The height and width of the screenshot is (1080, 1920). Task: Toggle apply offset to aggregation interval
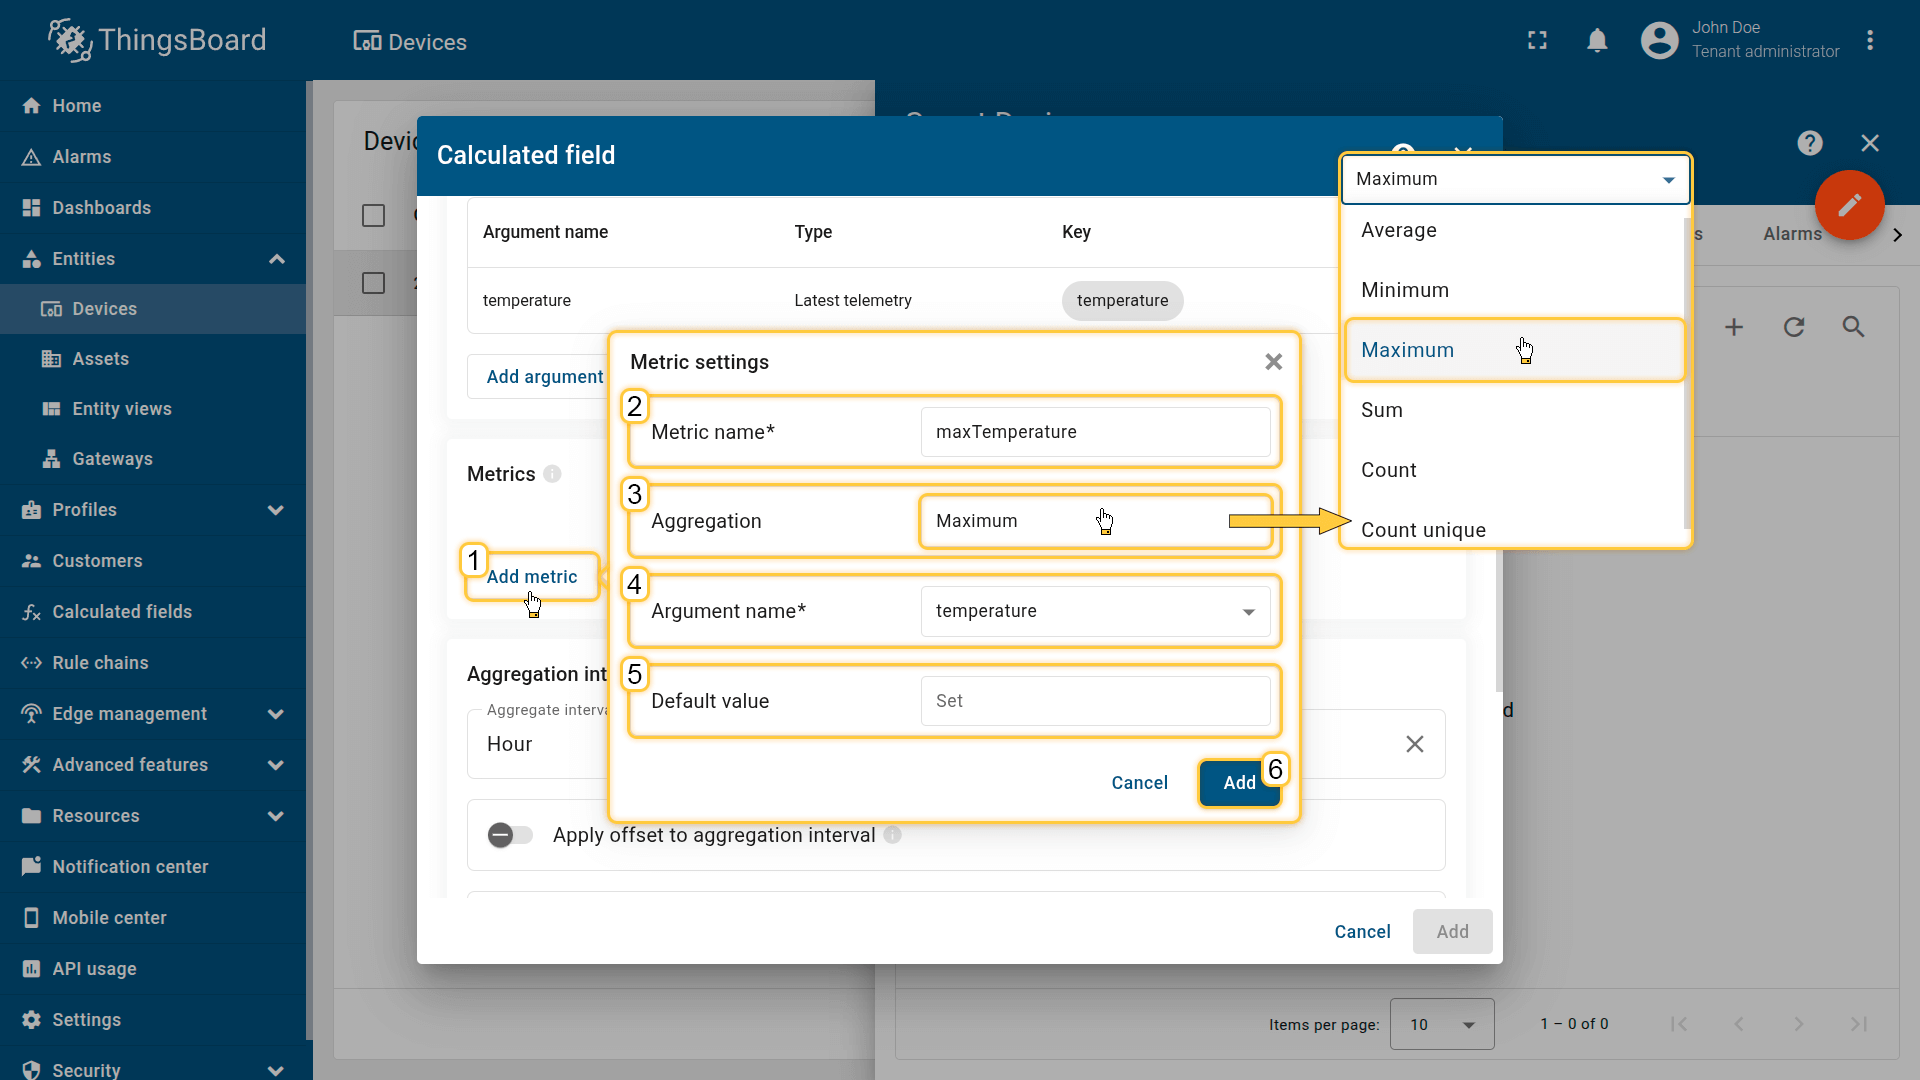click(x=510, y=835)
